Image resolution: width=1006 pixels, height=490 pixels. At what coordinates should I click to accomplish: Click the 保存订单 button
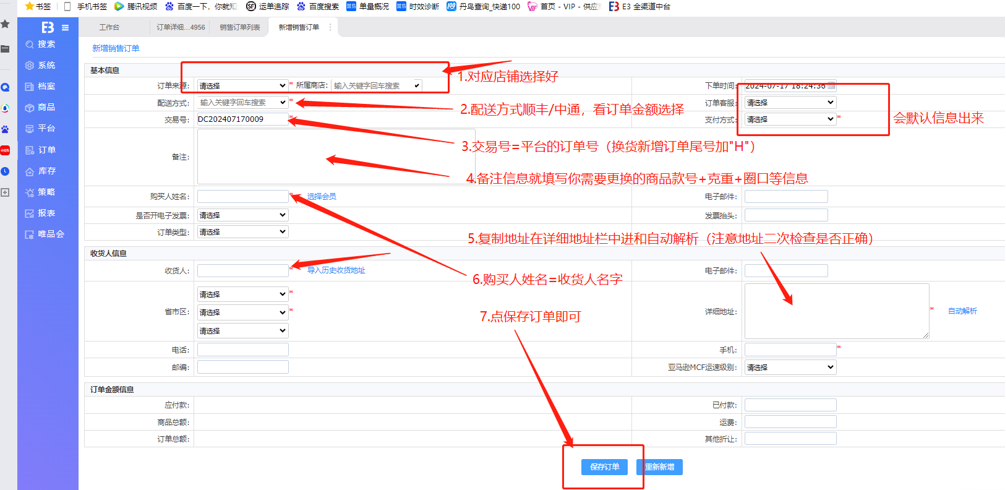coord(604,467)
